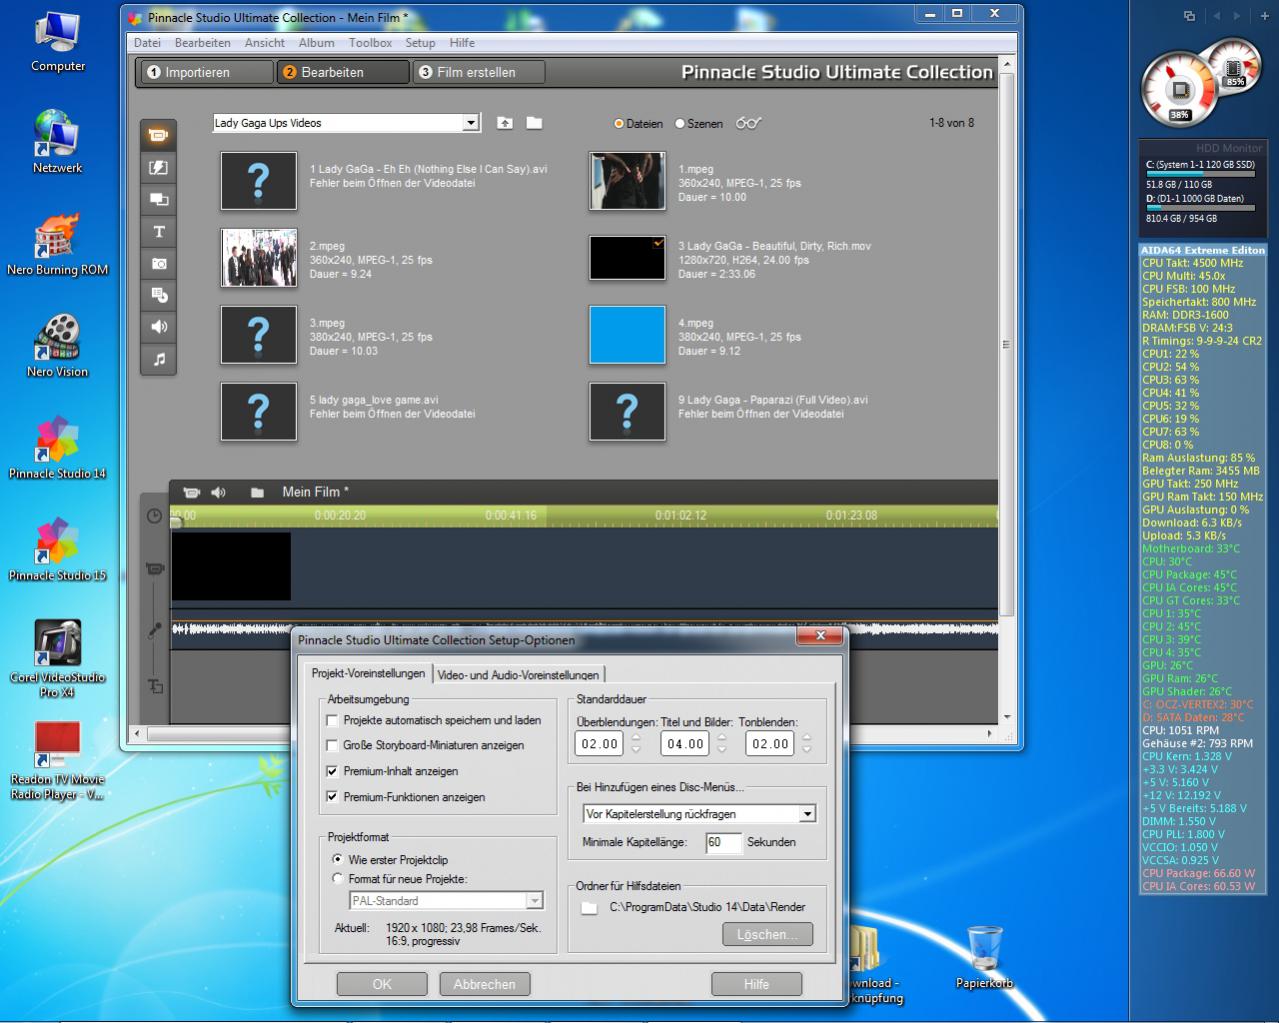Open the Photos album section
This screenshot has width=1279, height=1023.
158,264
